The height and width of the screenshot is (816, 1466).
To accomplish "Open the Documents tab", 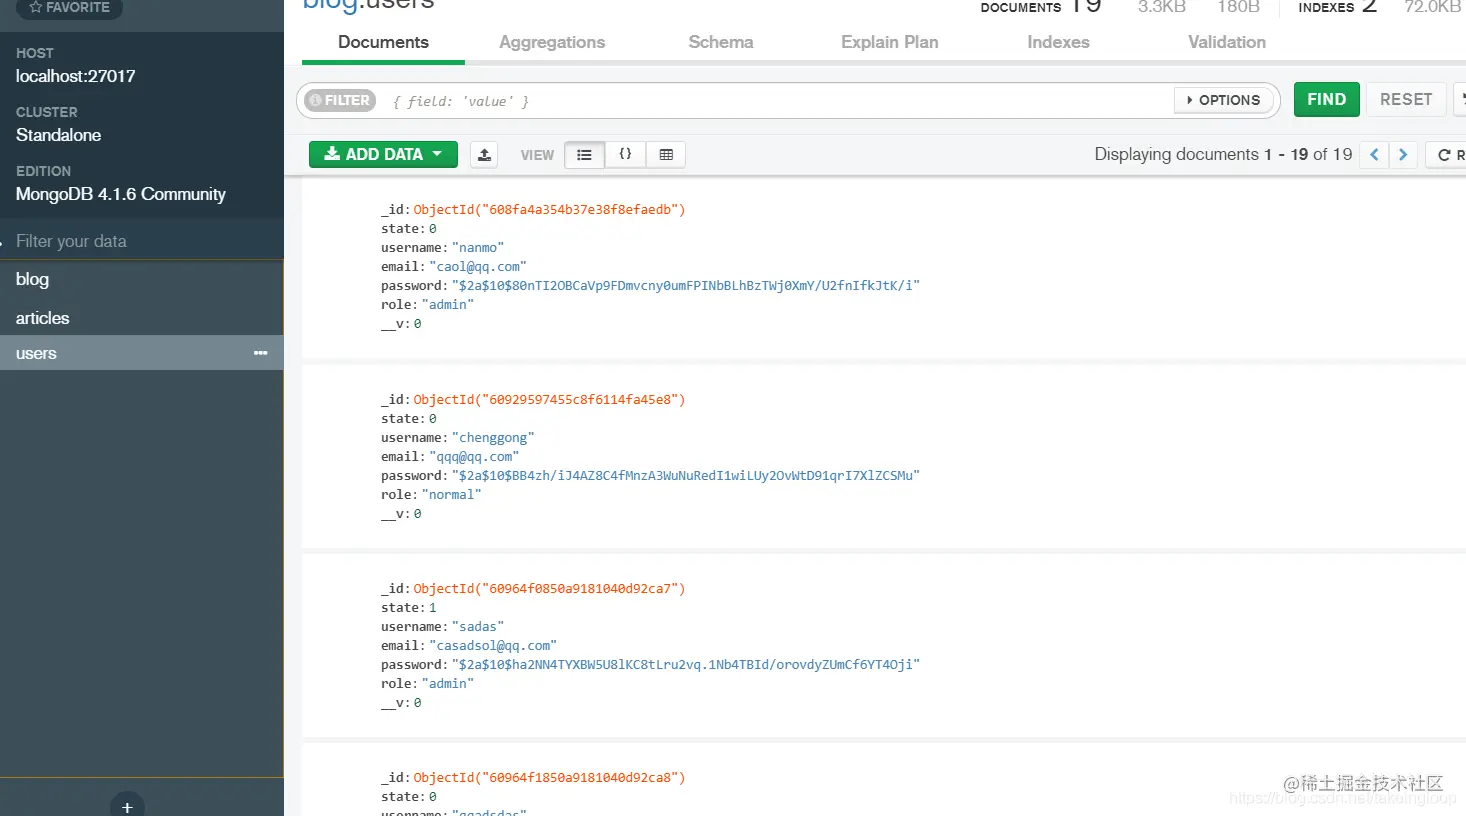I will coord(383,42).
